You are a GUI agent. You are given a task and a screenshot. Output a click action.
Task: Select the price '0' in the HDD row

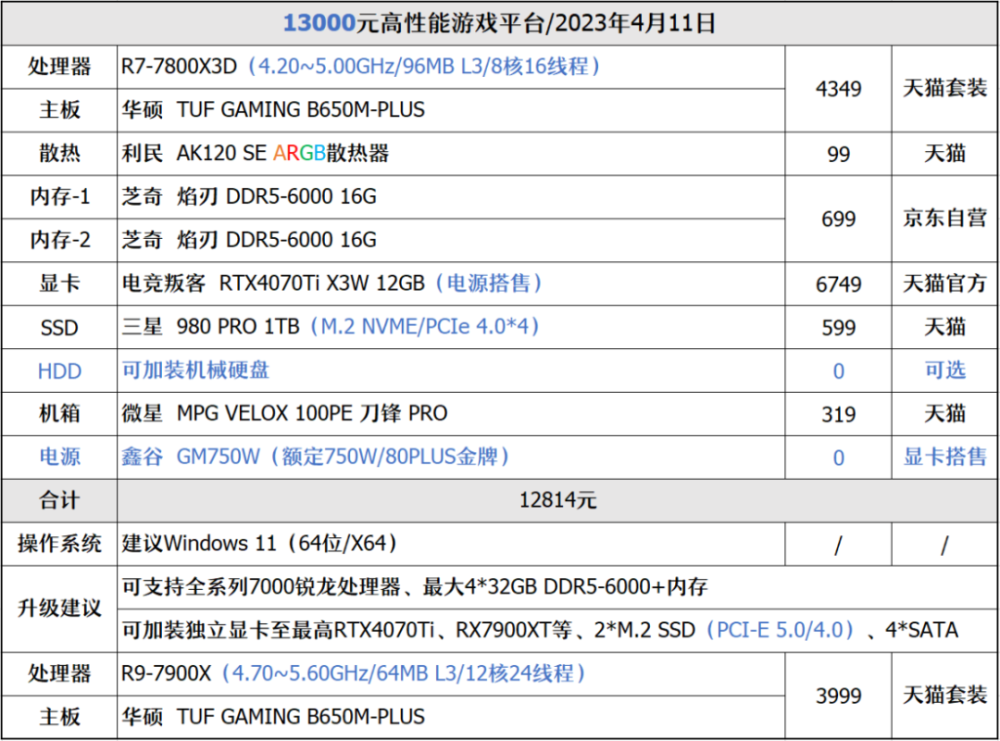tap(838, 370)
